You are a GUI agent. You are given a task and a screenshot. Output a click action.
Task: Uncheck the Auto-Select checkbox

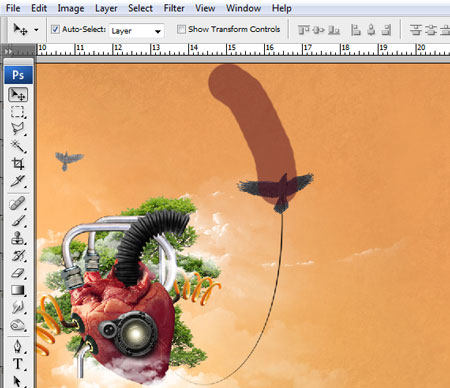[55, 29]
